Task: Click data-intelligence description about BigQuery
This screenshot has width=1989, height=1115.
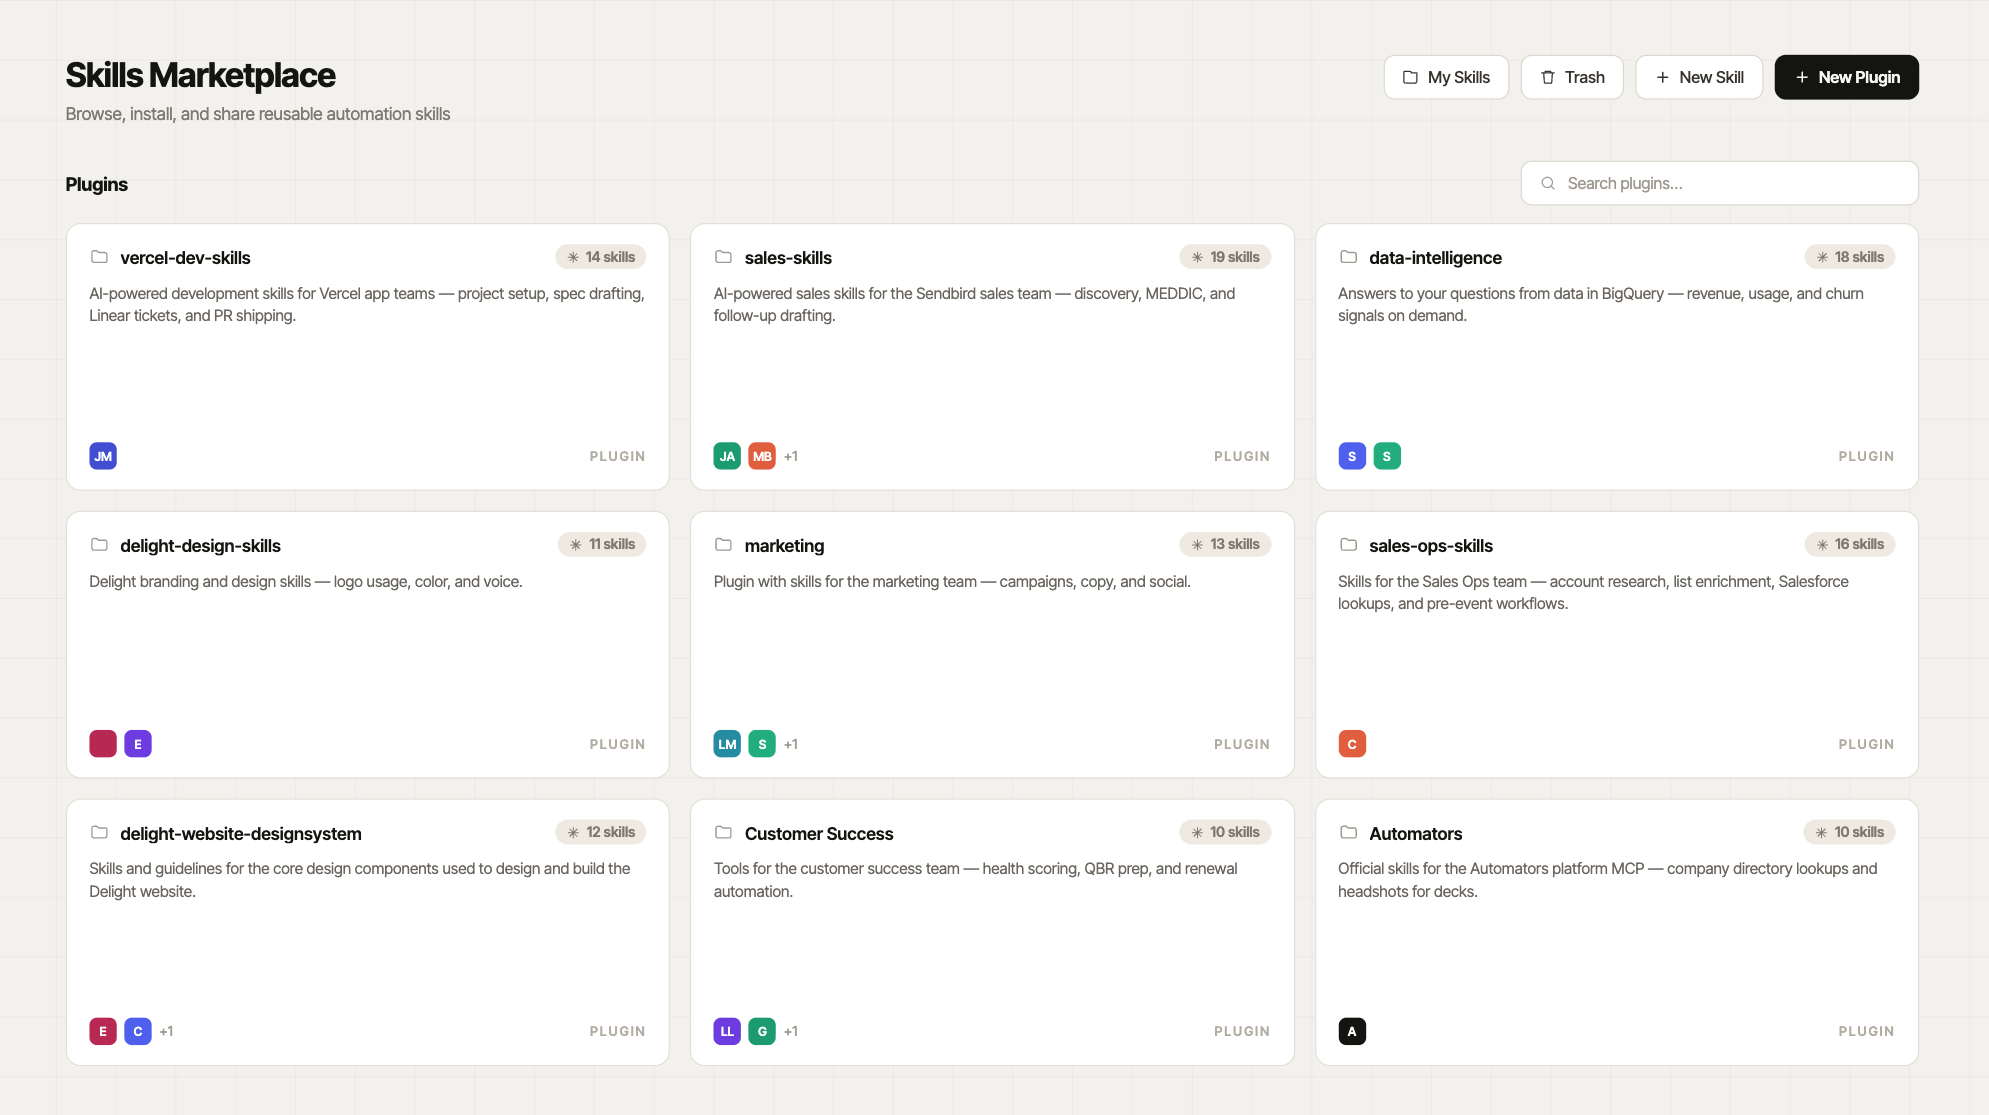Action: 1600,304
